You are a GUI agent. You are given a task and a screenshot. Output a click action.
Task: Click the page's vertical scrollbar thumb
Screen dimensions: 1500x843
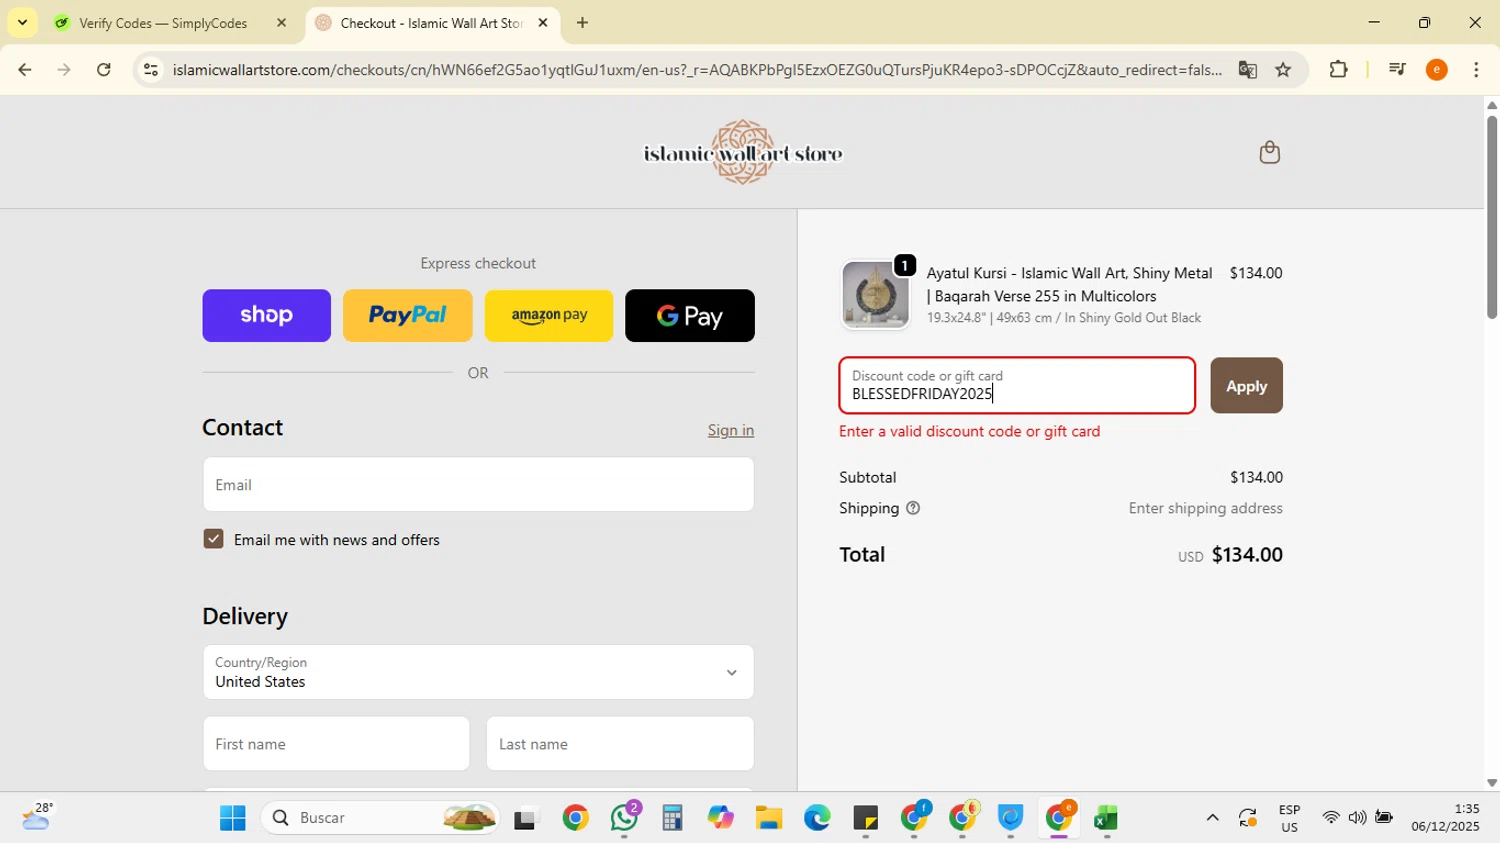1492,217
